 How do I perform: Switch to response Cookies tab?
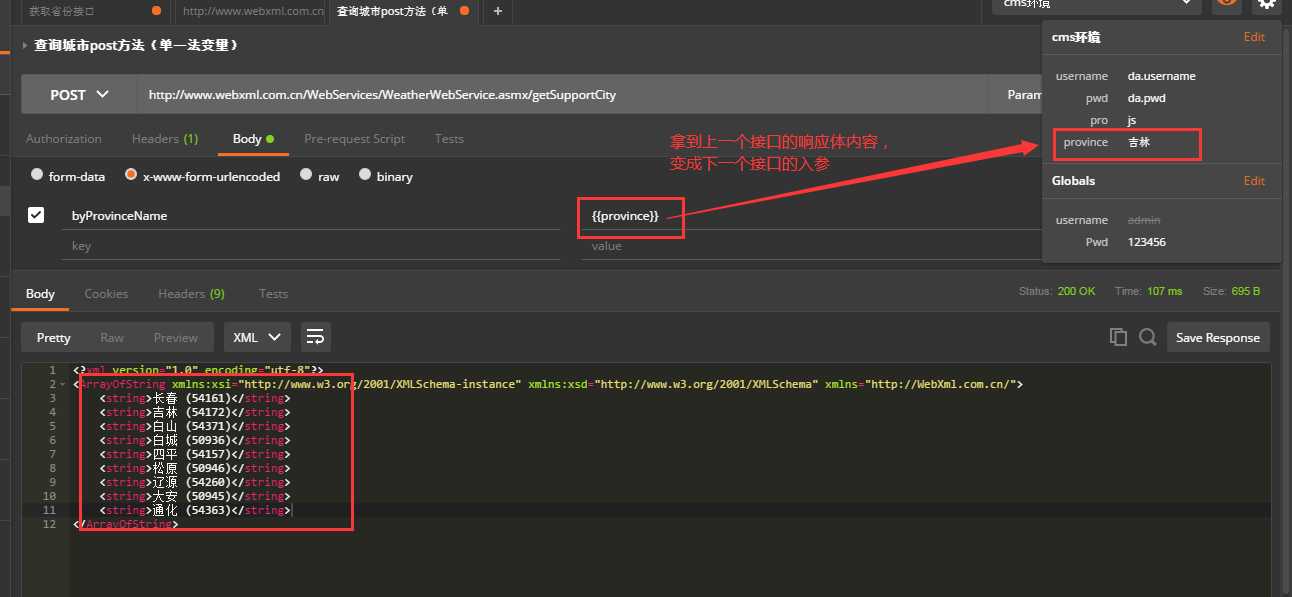click(106, 294)
